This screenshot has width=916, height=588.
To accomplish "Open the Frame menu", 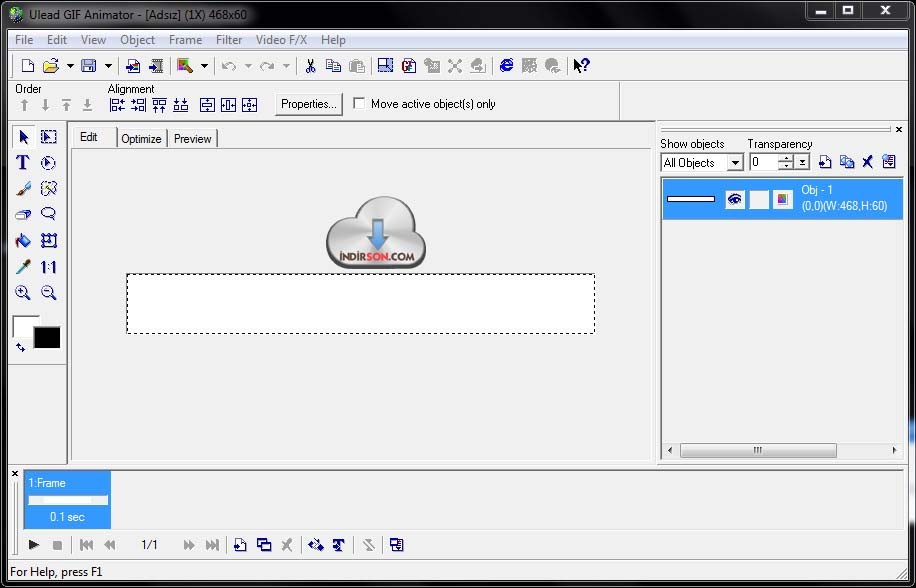I will coord(185,40).
